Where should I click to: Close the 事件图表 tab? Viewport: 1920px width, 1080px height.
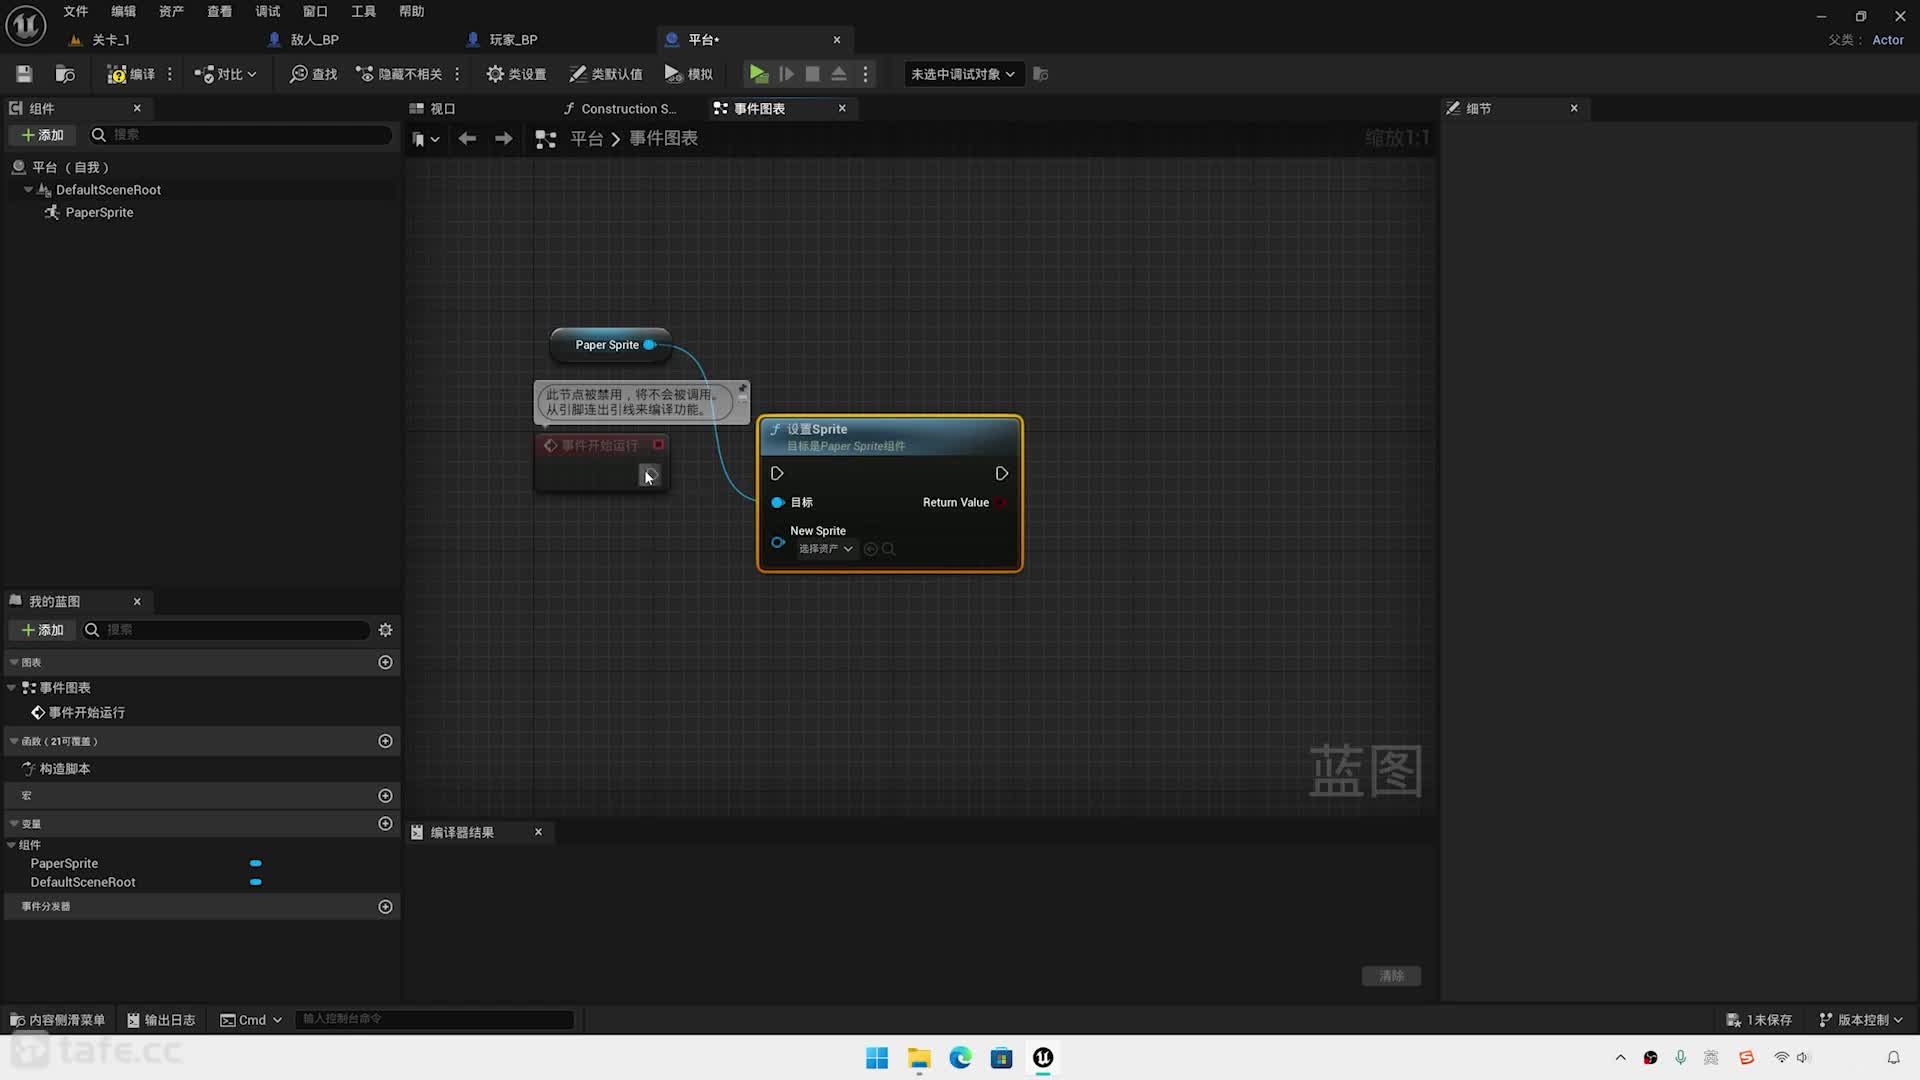pyautogui.click(x=842, y=108)
